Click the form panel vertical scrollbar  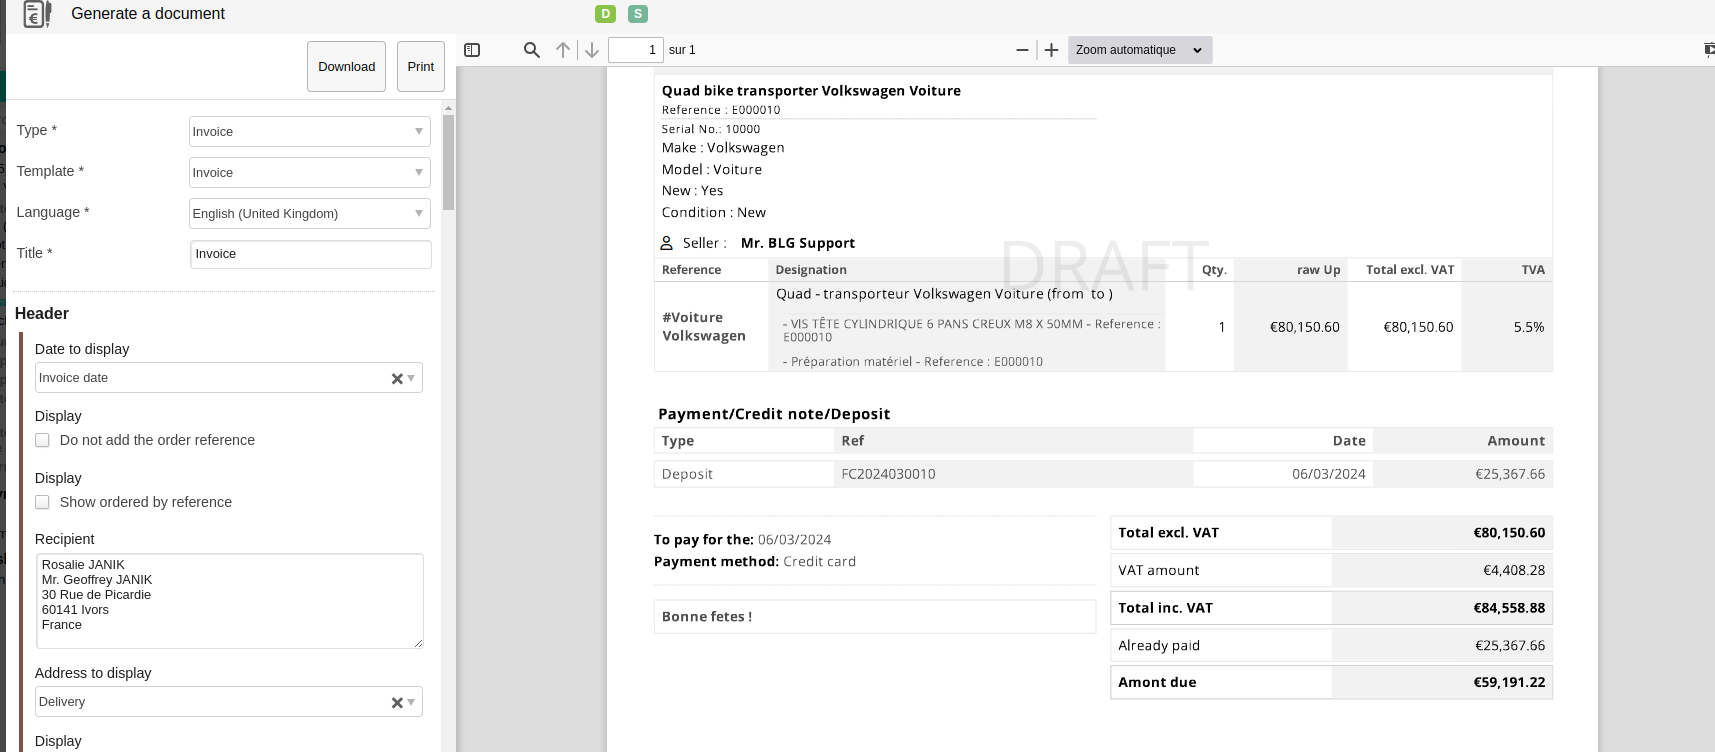(449, 162)
